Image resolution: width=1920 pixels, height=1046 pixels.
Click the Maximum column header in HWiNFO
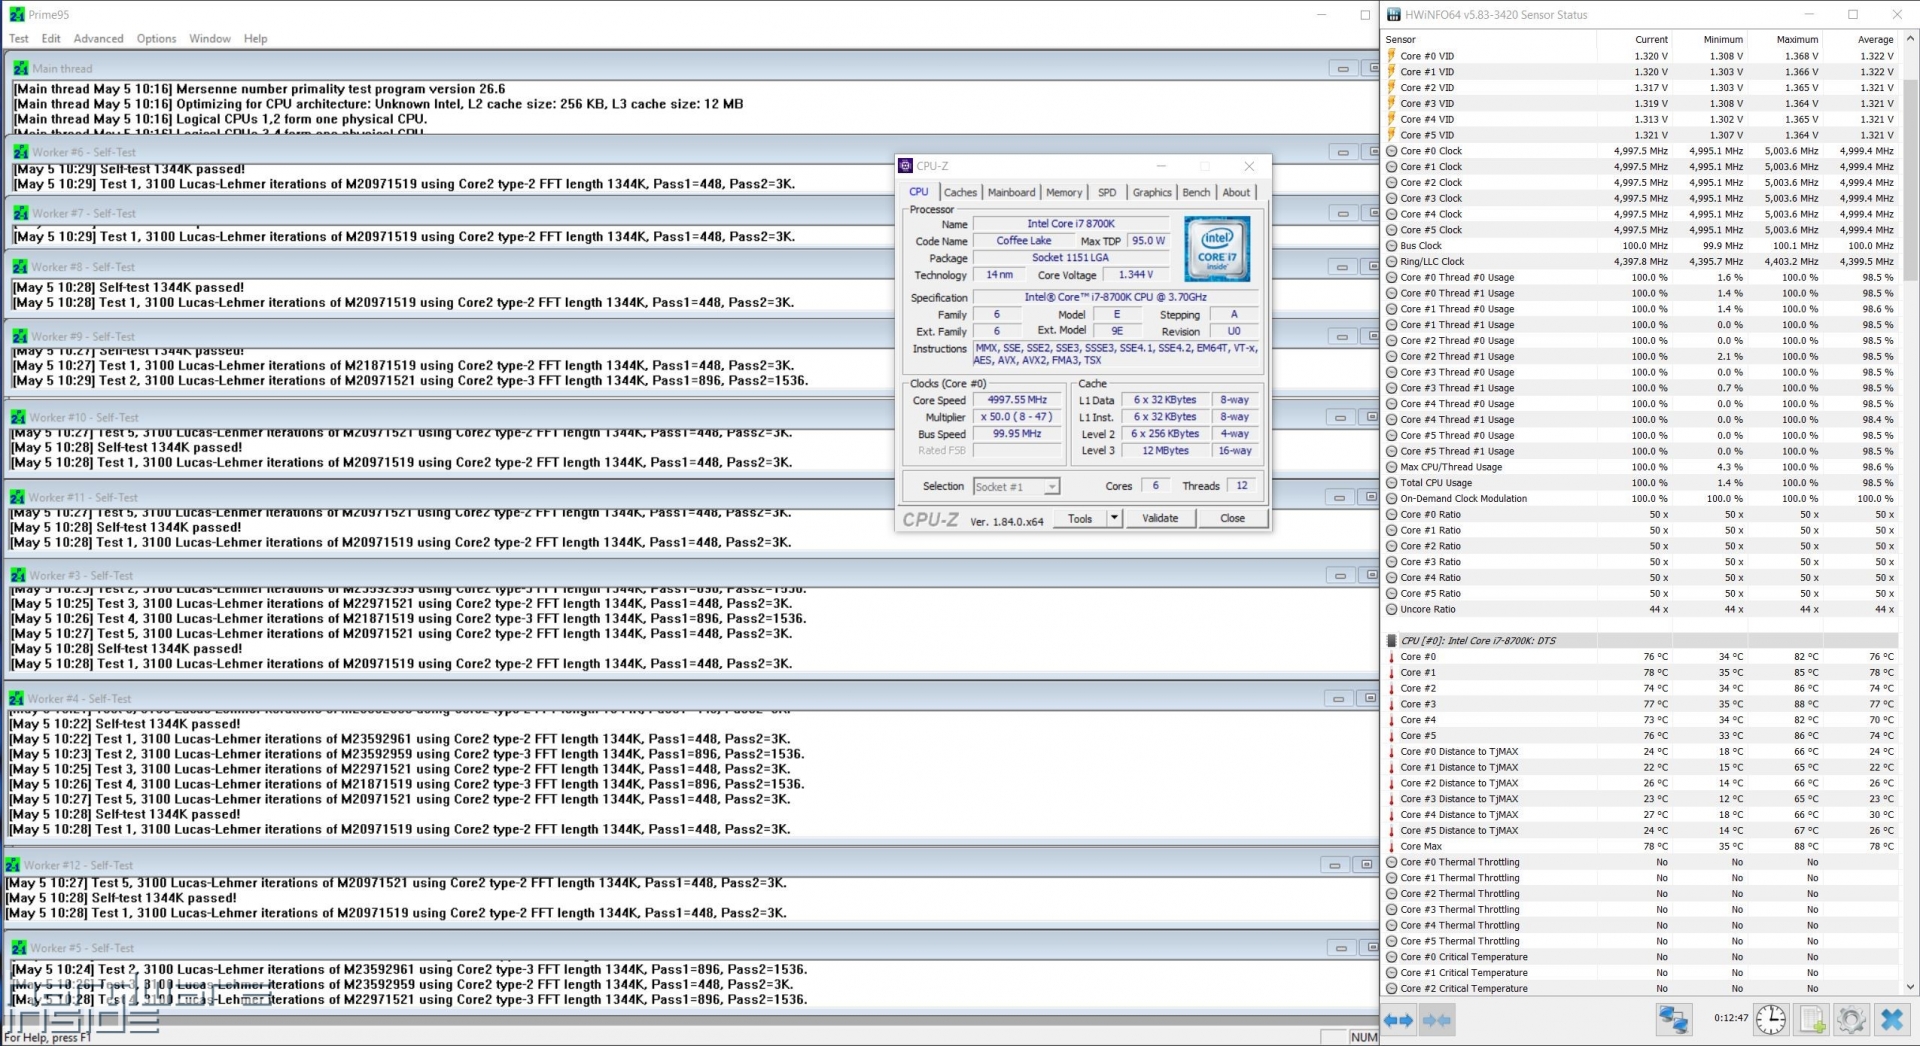(1785, 40)
